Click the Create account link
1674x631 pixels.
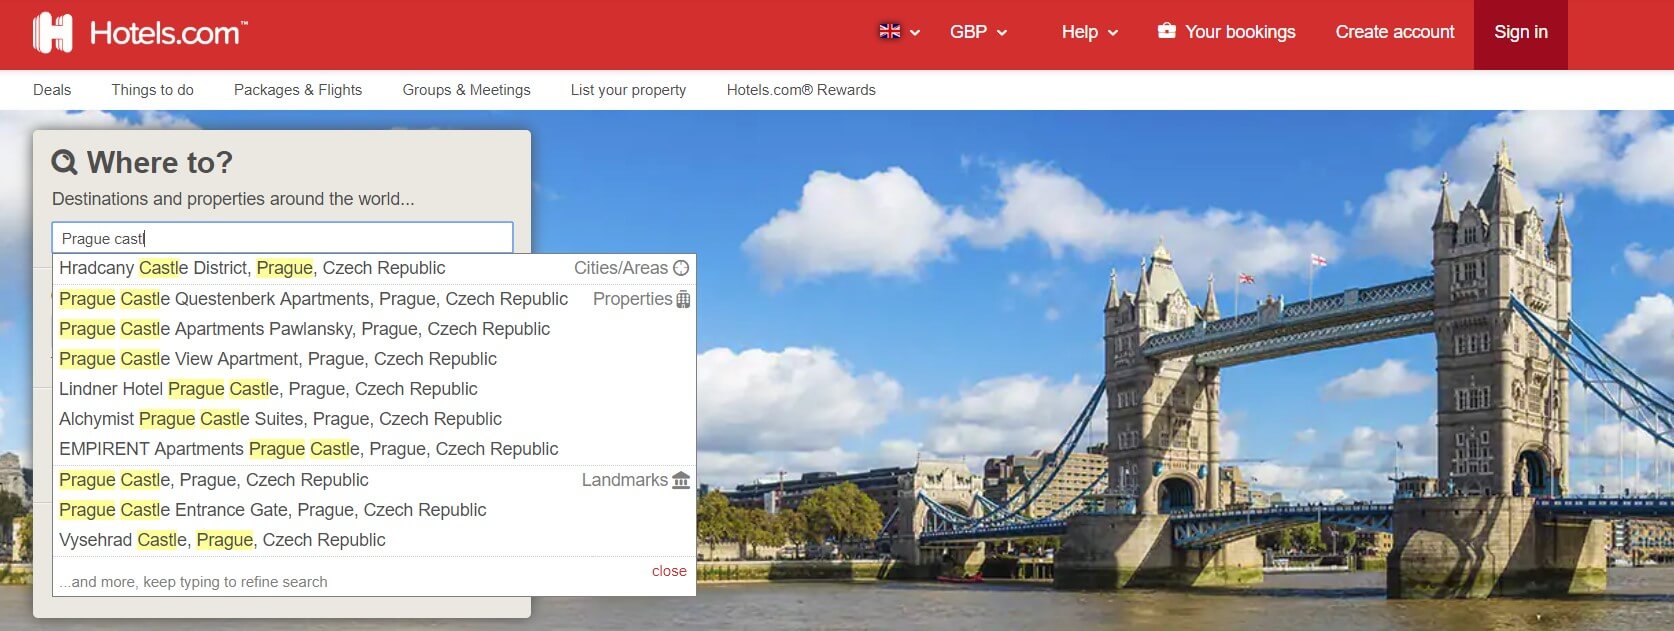pos(1394,32)
